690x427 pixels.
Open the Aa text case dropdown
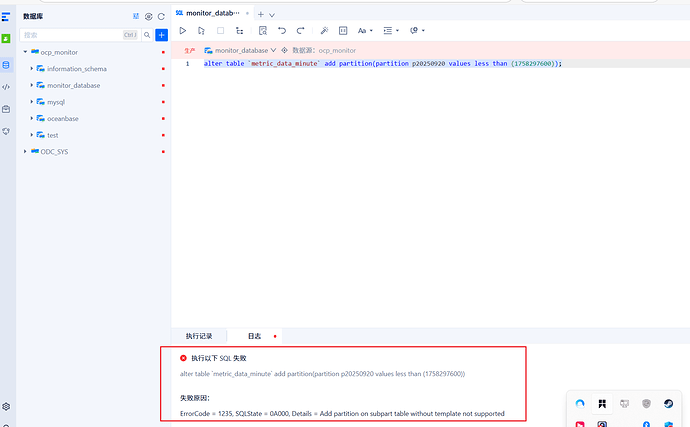click(364, 31)
